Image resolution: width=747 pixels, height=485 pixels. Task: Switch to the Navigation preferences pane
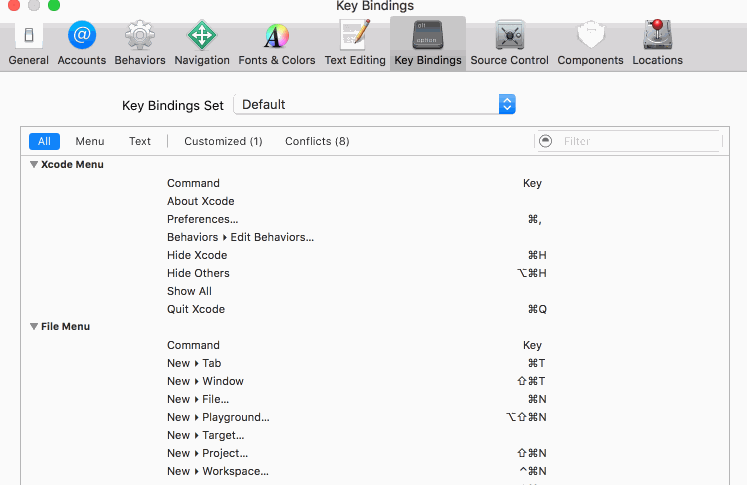click(x=202, y=44)
